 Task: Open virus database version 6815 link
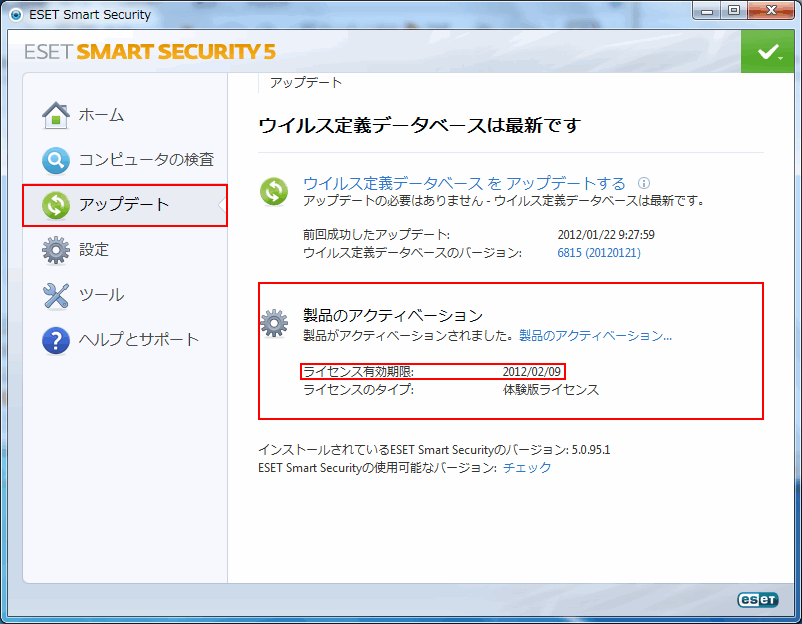pos(598,253)
